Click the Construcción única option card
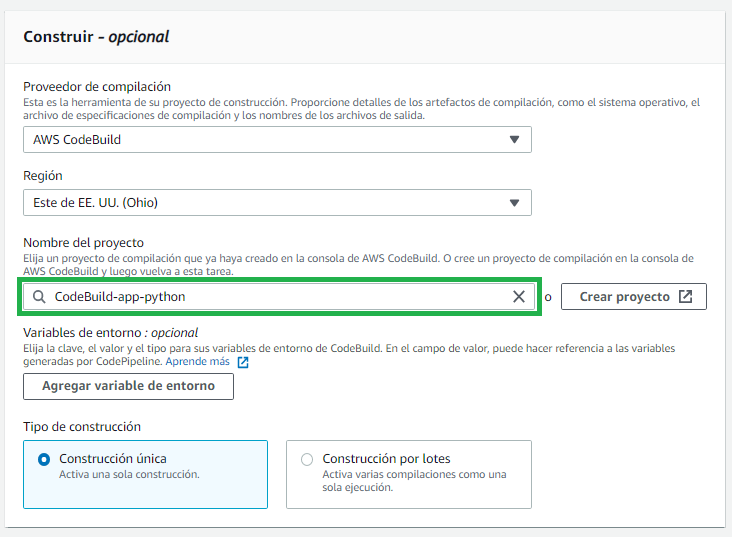This screenshot has height=537, width=732. (146, 474)
